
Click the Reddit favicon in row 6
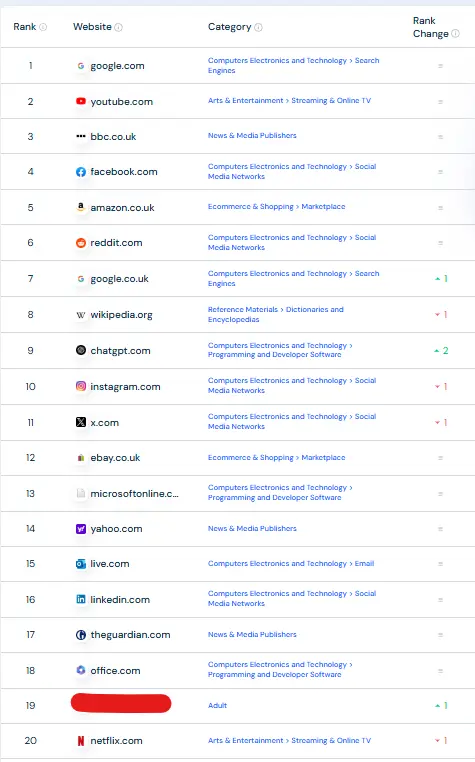click(81, 242)
